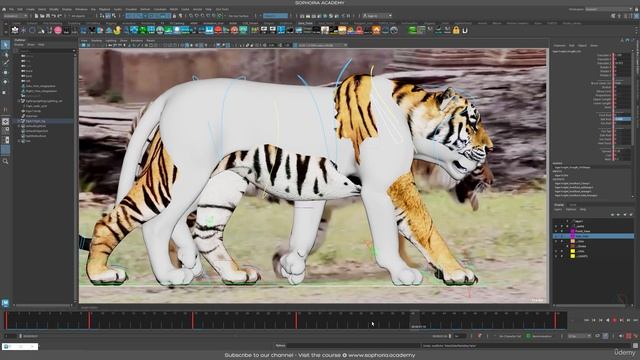Go to start of playback range
The width and height of the screenshot is (640, 360).
(587, 320)
